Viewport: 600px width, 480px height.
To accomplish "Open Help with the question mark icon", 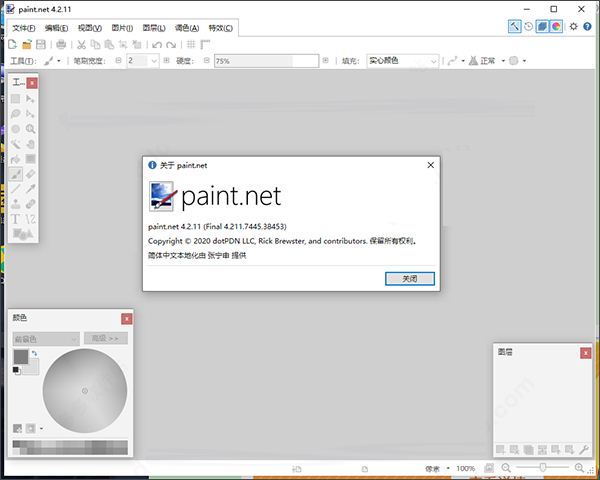I will [x=587, y=26].
